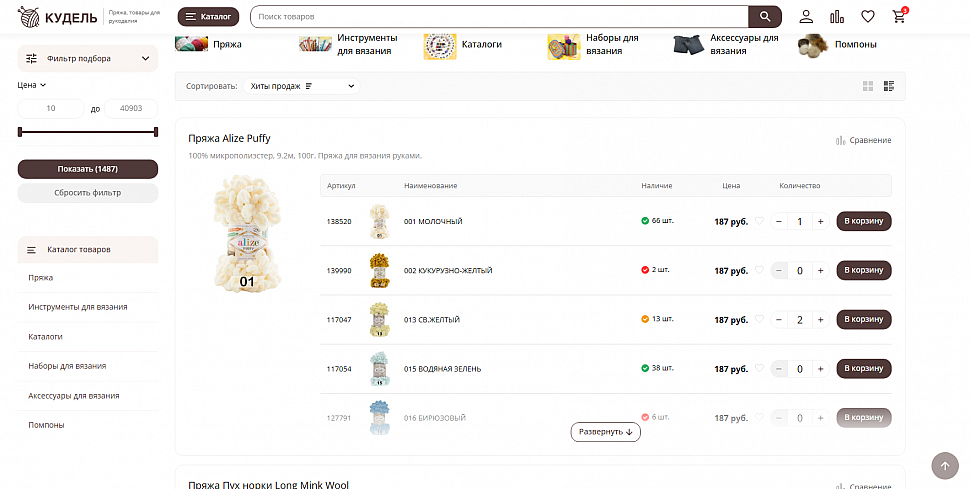Viewport: 970px width, 489px height.
Task: Click Показать (1487) button
Action: [x=88, y=169]
